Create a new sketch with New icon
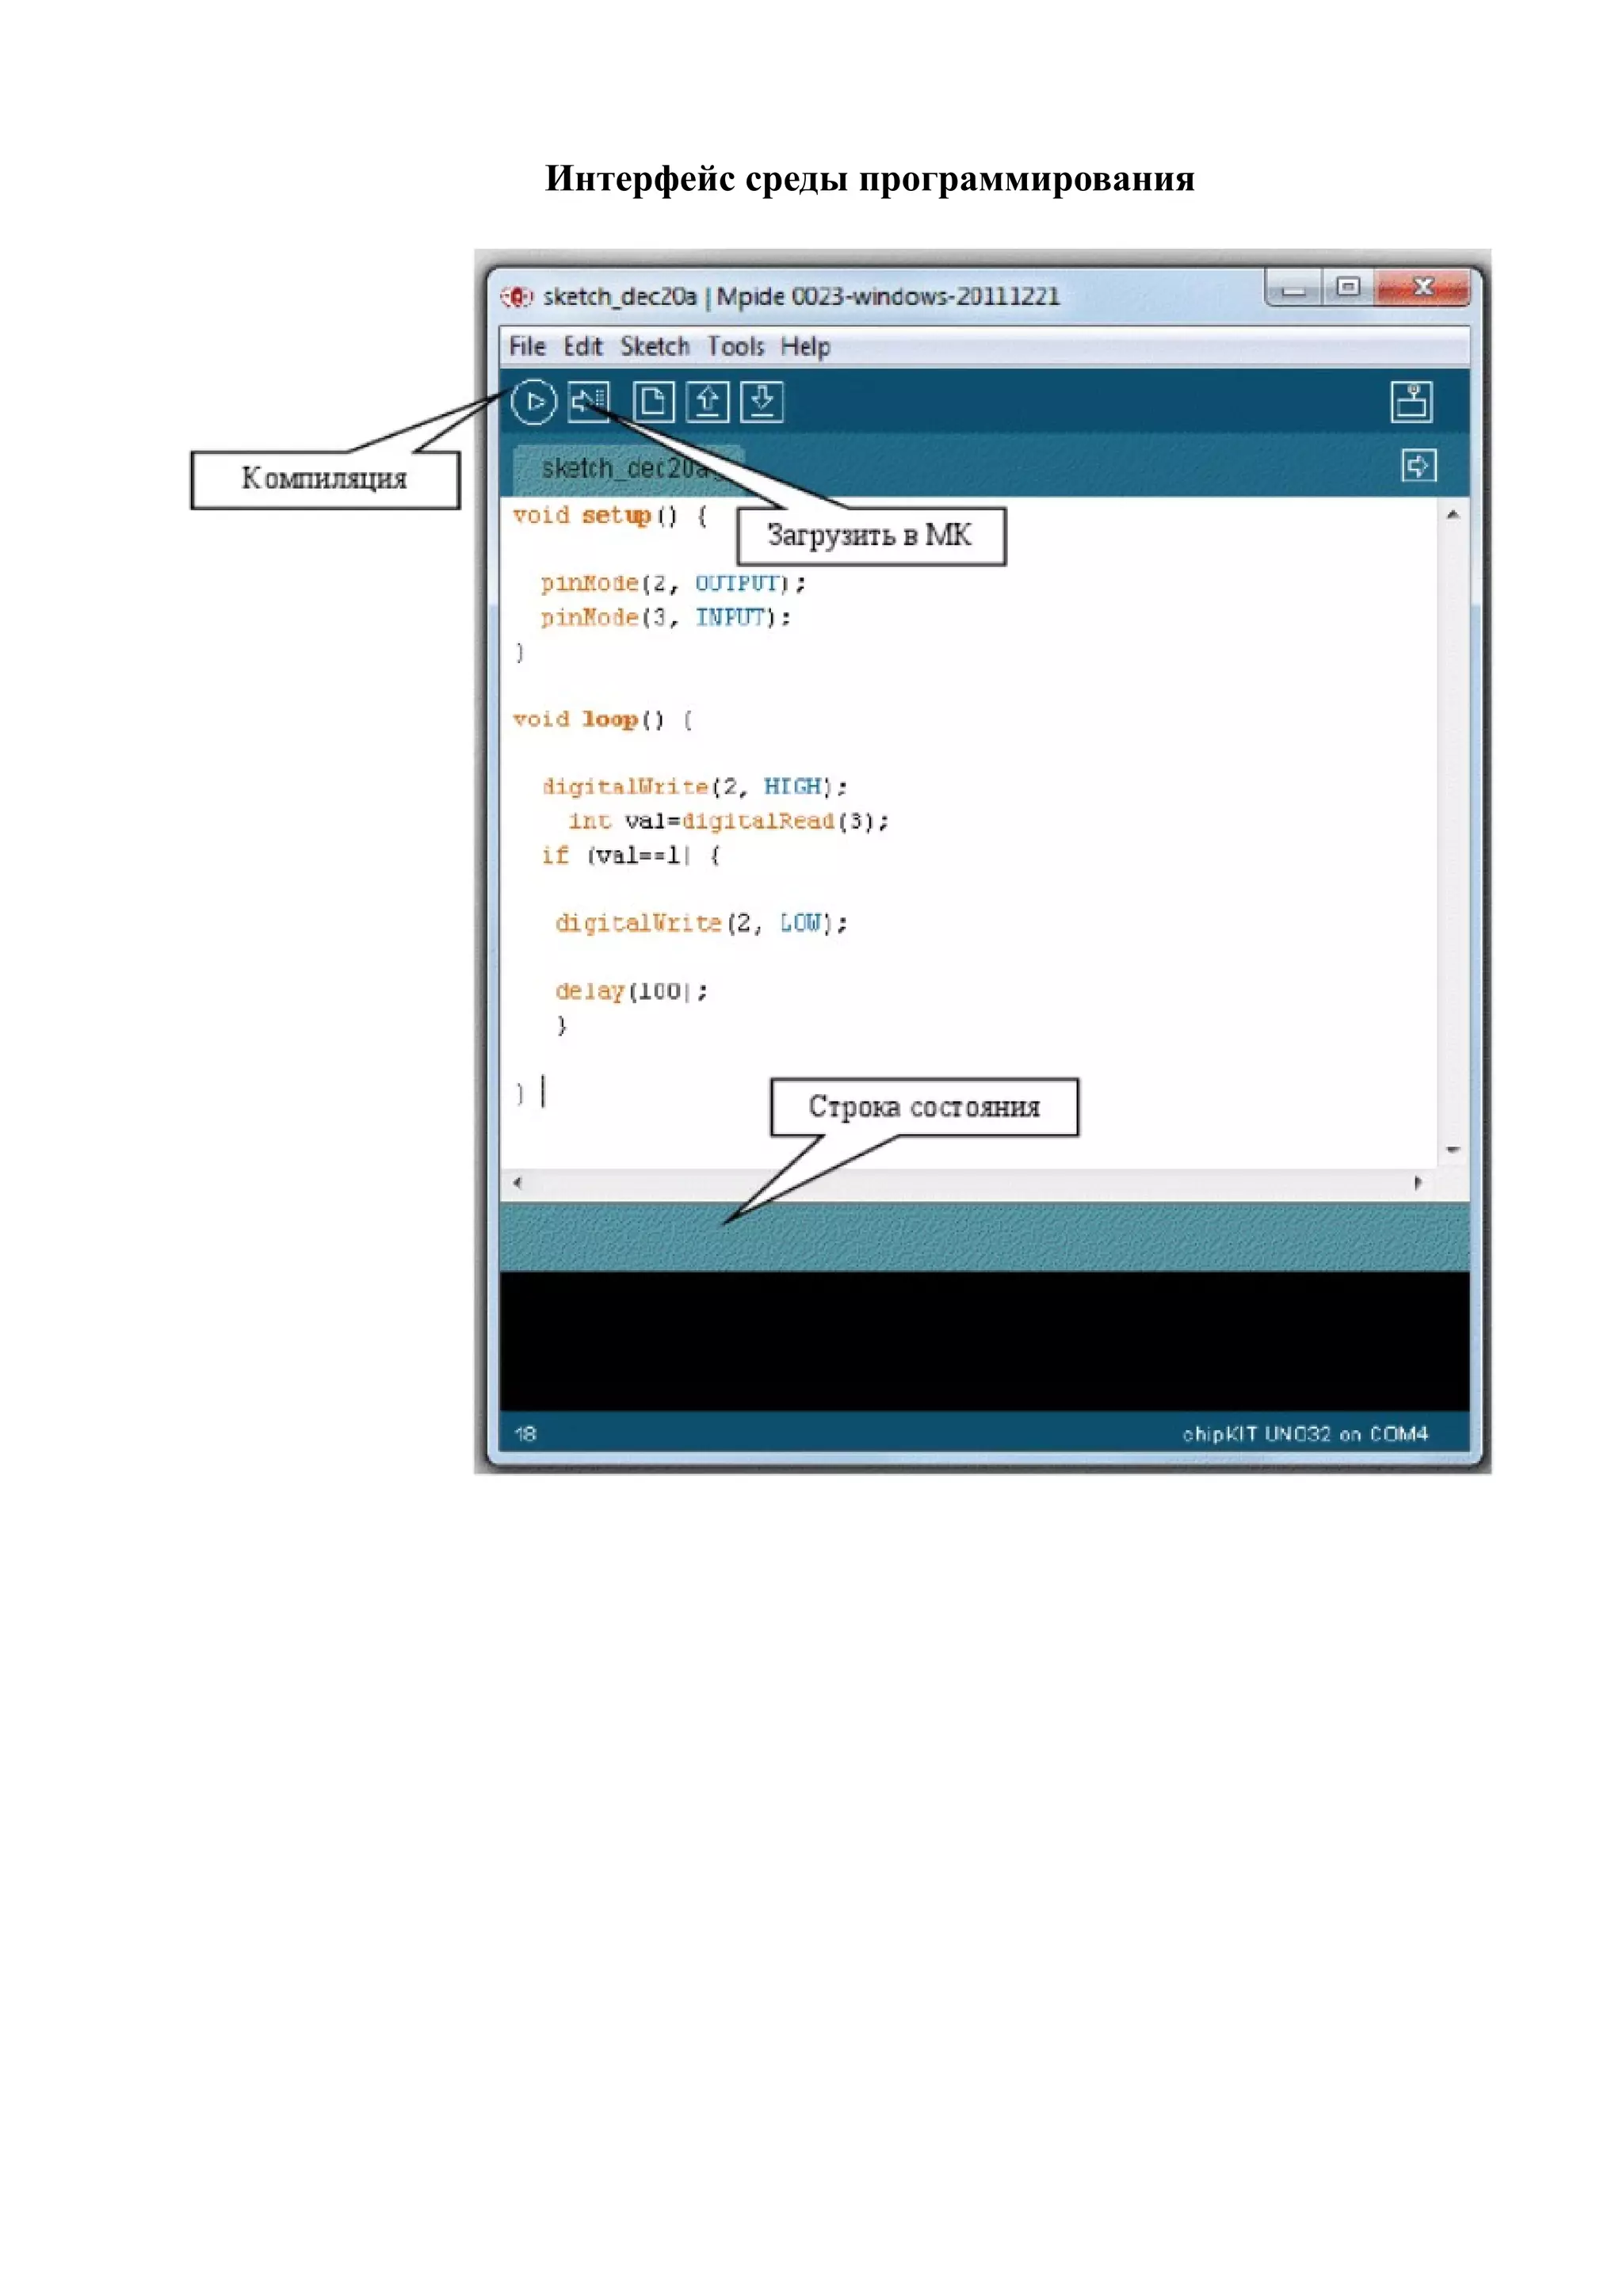Screen dimensions: 1623x2296 pyautogui.click(x=653, y=402)
